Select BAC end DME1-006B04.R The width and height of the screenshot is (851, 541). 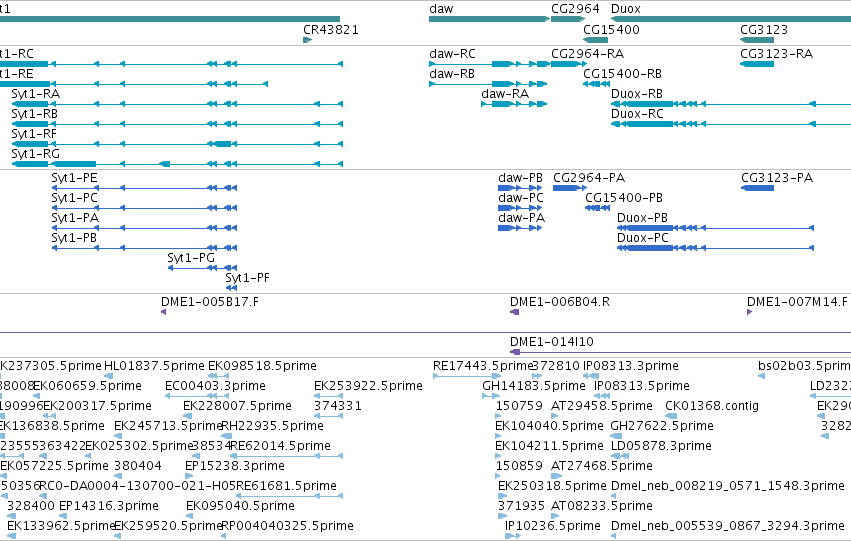coord(560,302)
